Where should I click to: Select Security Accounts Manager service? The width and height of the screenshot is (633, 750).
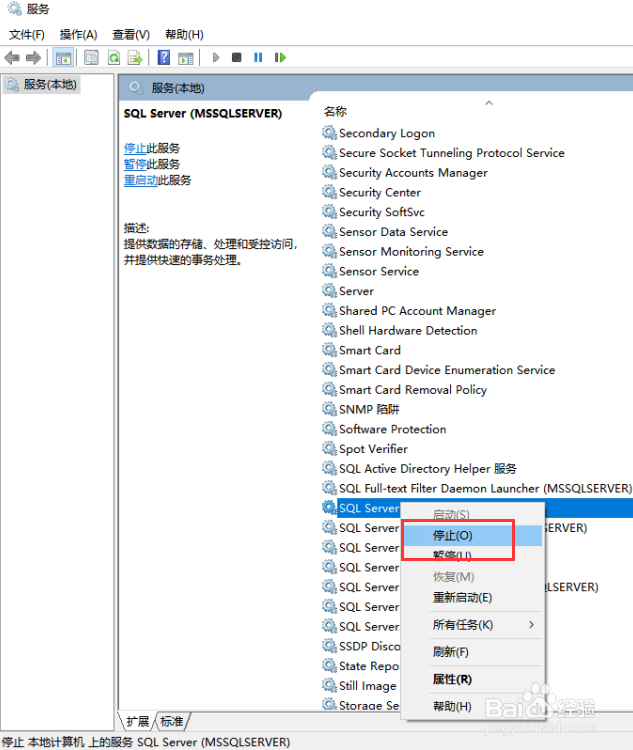coord(413,173)
